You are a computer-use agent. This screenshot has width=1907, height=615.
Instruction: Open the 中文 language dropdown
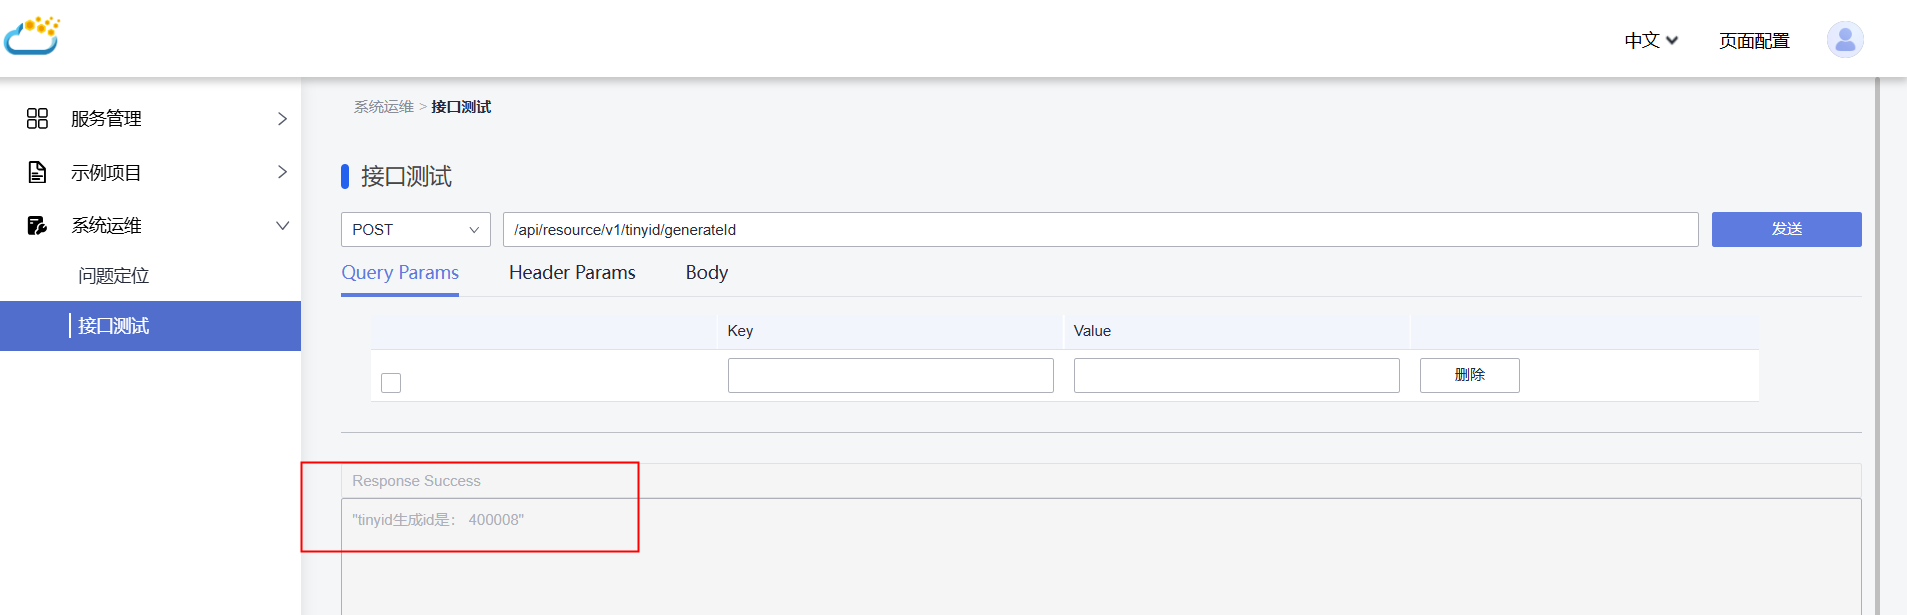tap(1650, 41)
